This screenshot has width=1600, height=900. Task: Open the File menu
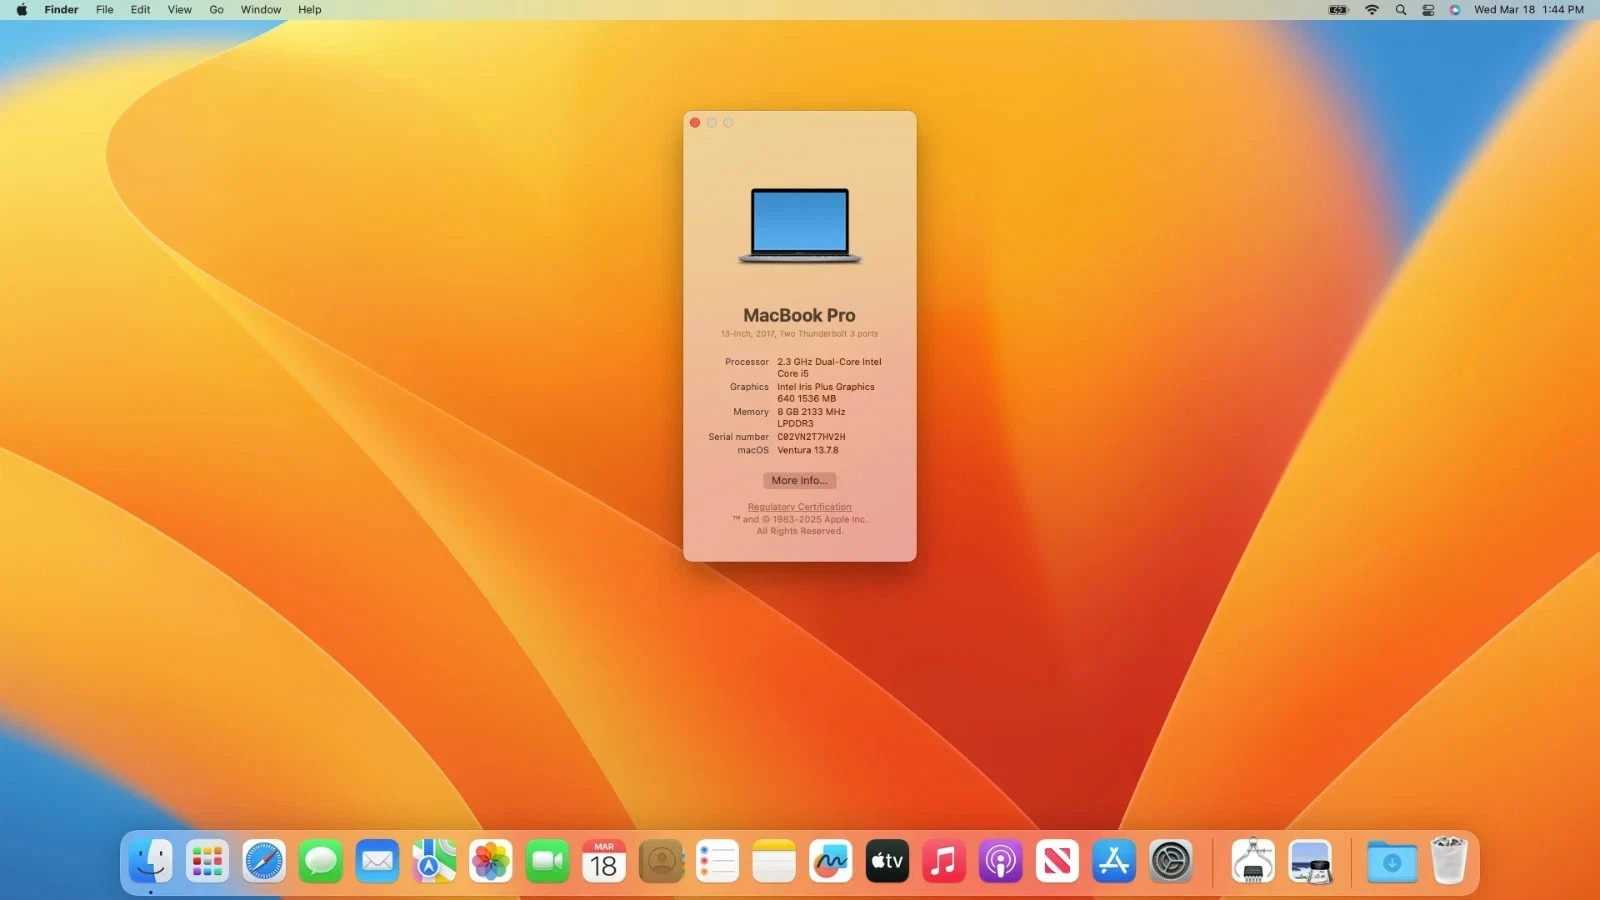click(105, 10)
